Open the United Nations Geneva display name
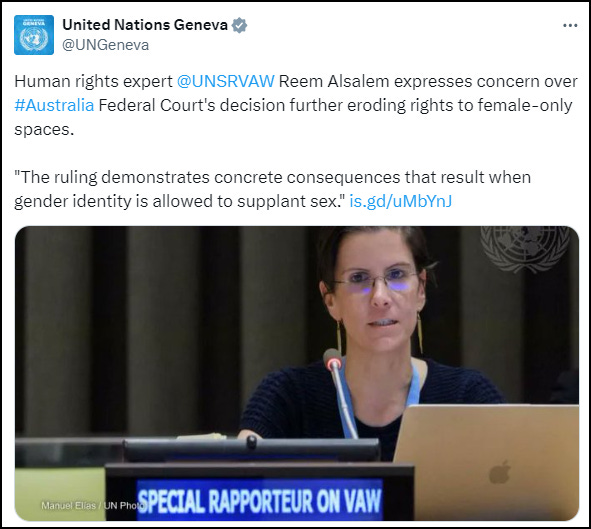The width and height of the screenshot is (591, 529). (x=145, y=25)
